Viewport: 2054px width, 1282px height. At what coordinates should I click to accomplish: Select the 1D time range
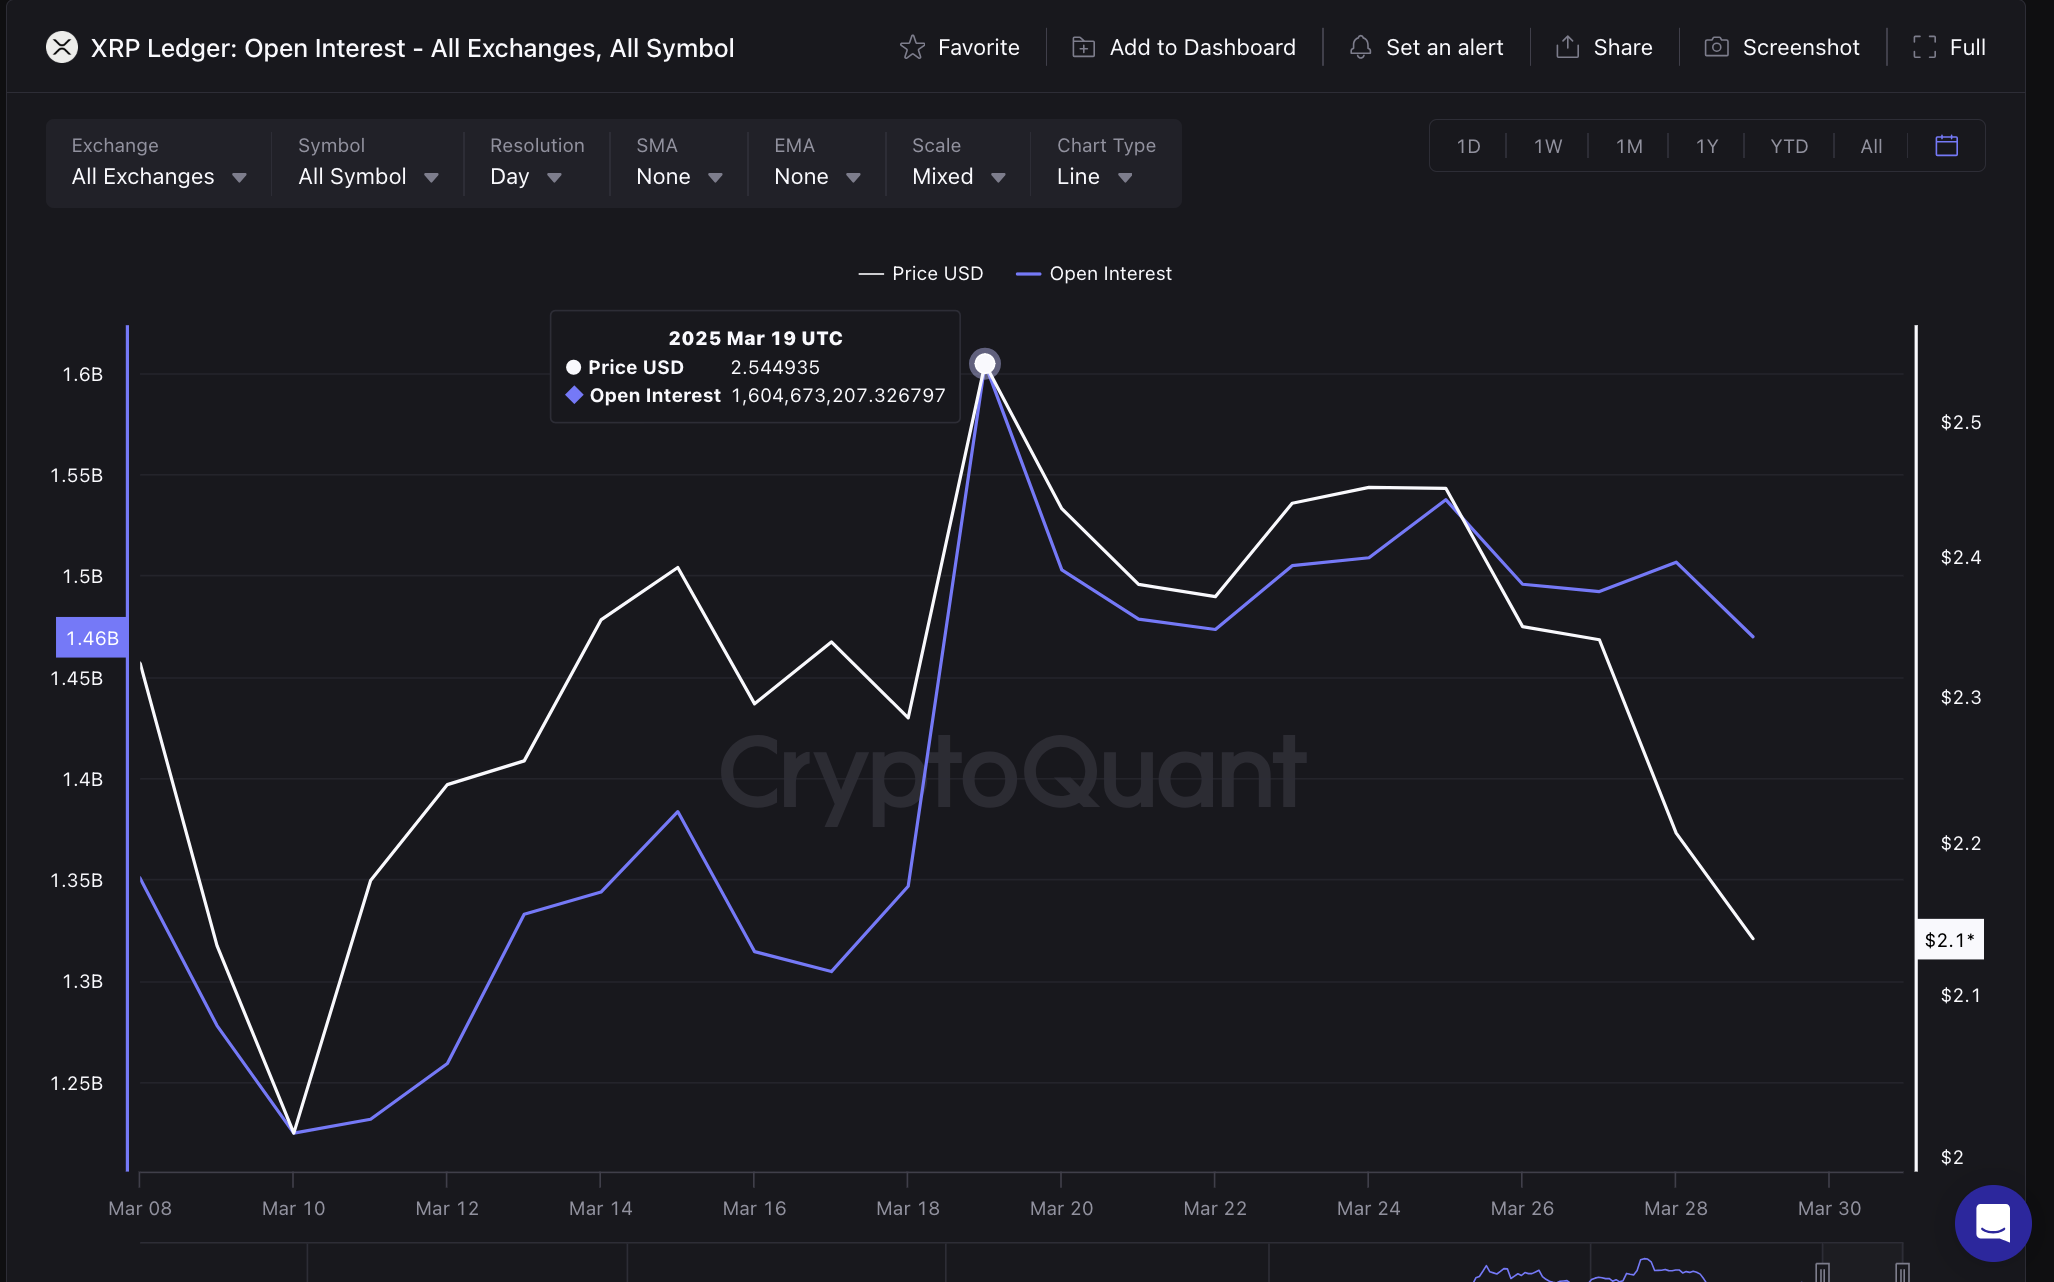[1468, 146]
